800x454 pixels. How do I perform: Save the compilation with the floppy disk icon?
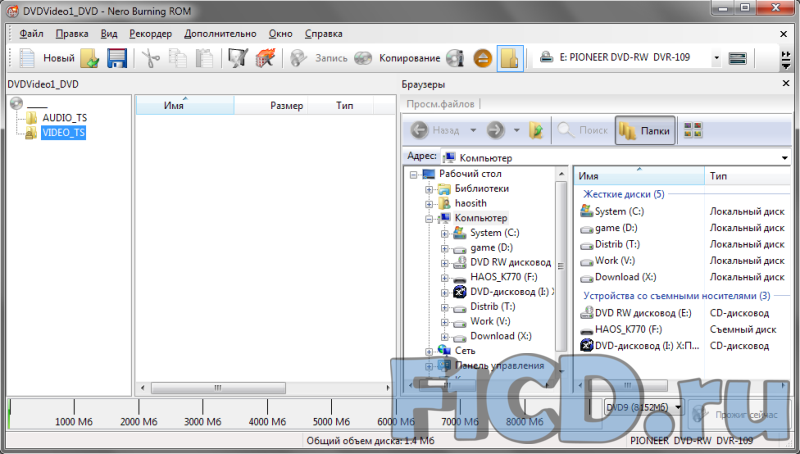[117, 58]
